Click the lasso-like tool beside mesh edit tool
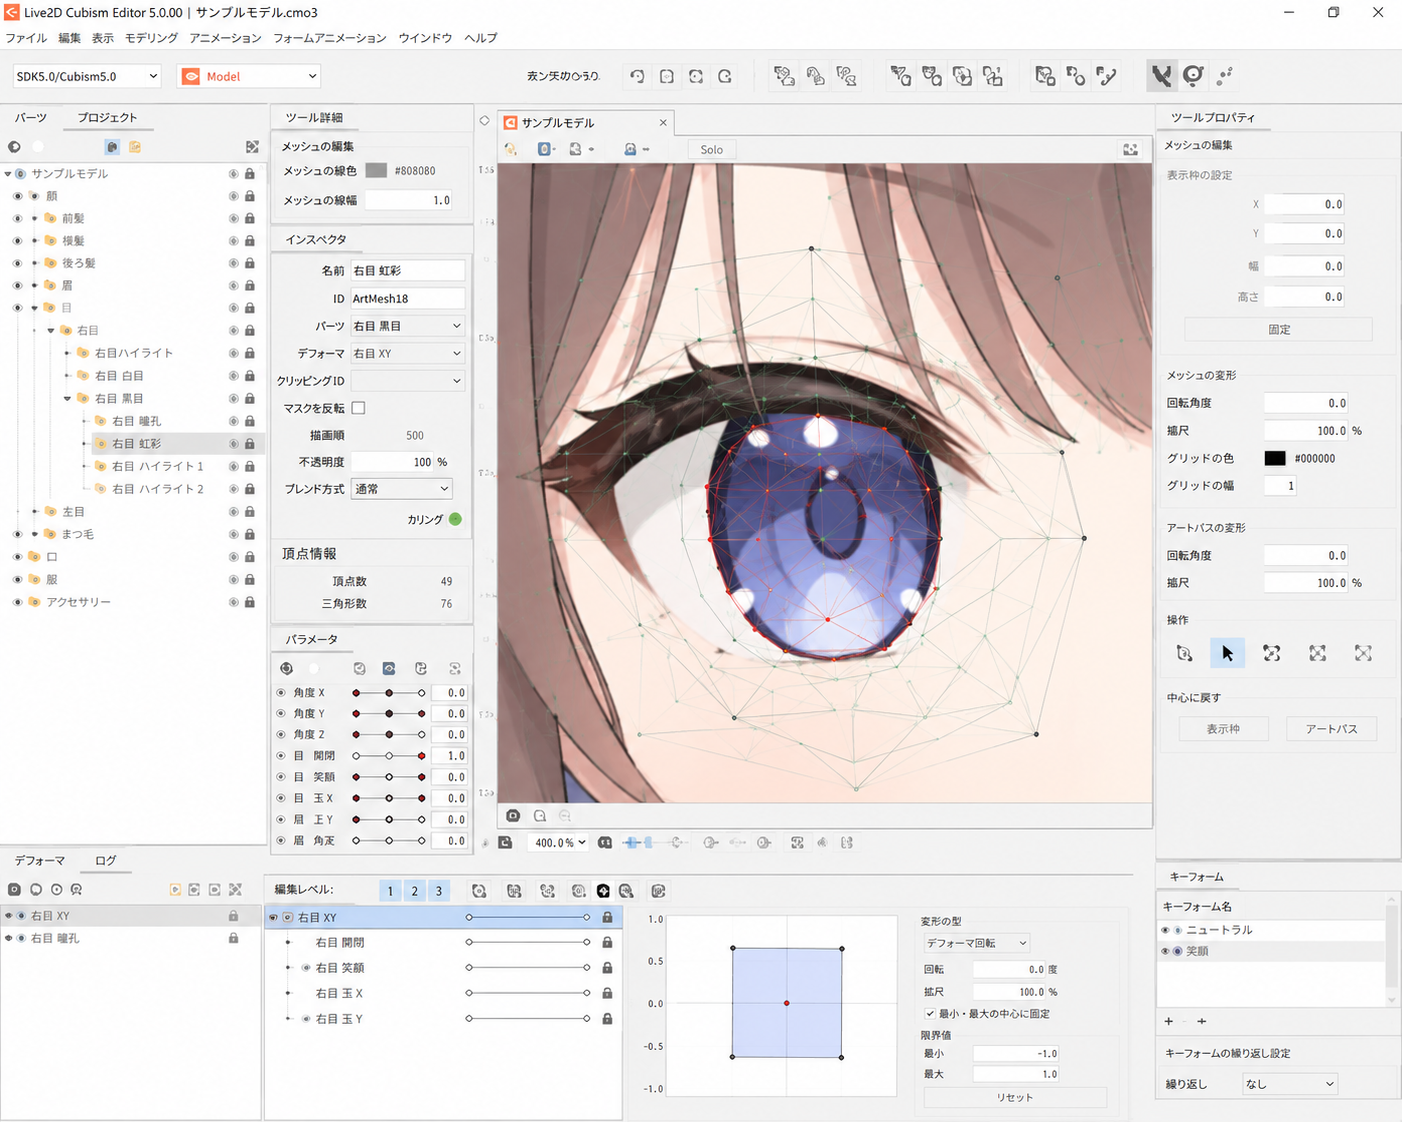The height and width of the screenshot is (1122, 1402). (x=1193, y=75)
